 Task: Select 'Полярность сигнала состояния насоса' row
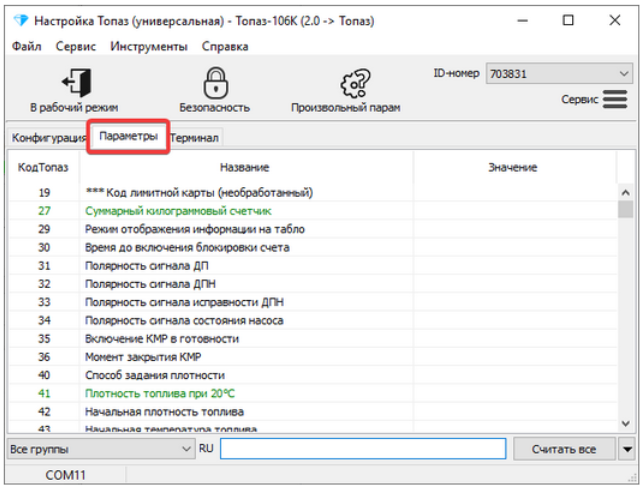point(313,320)
